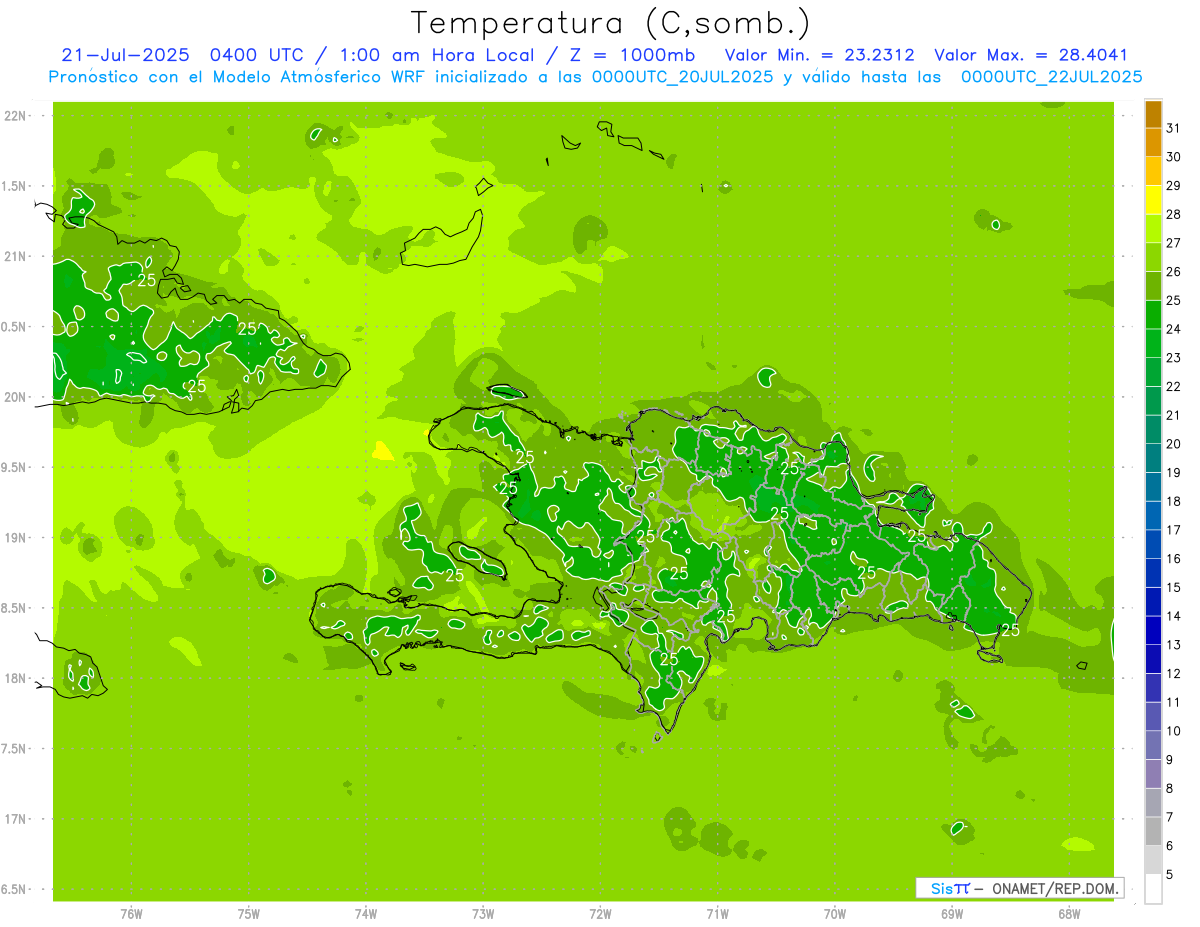1200x927 pixels.
Task: Click the 74W longitude axis label
Action: tap(365, 914)
